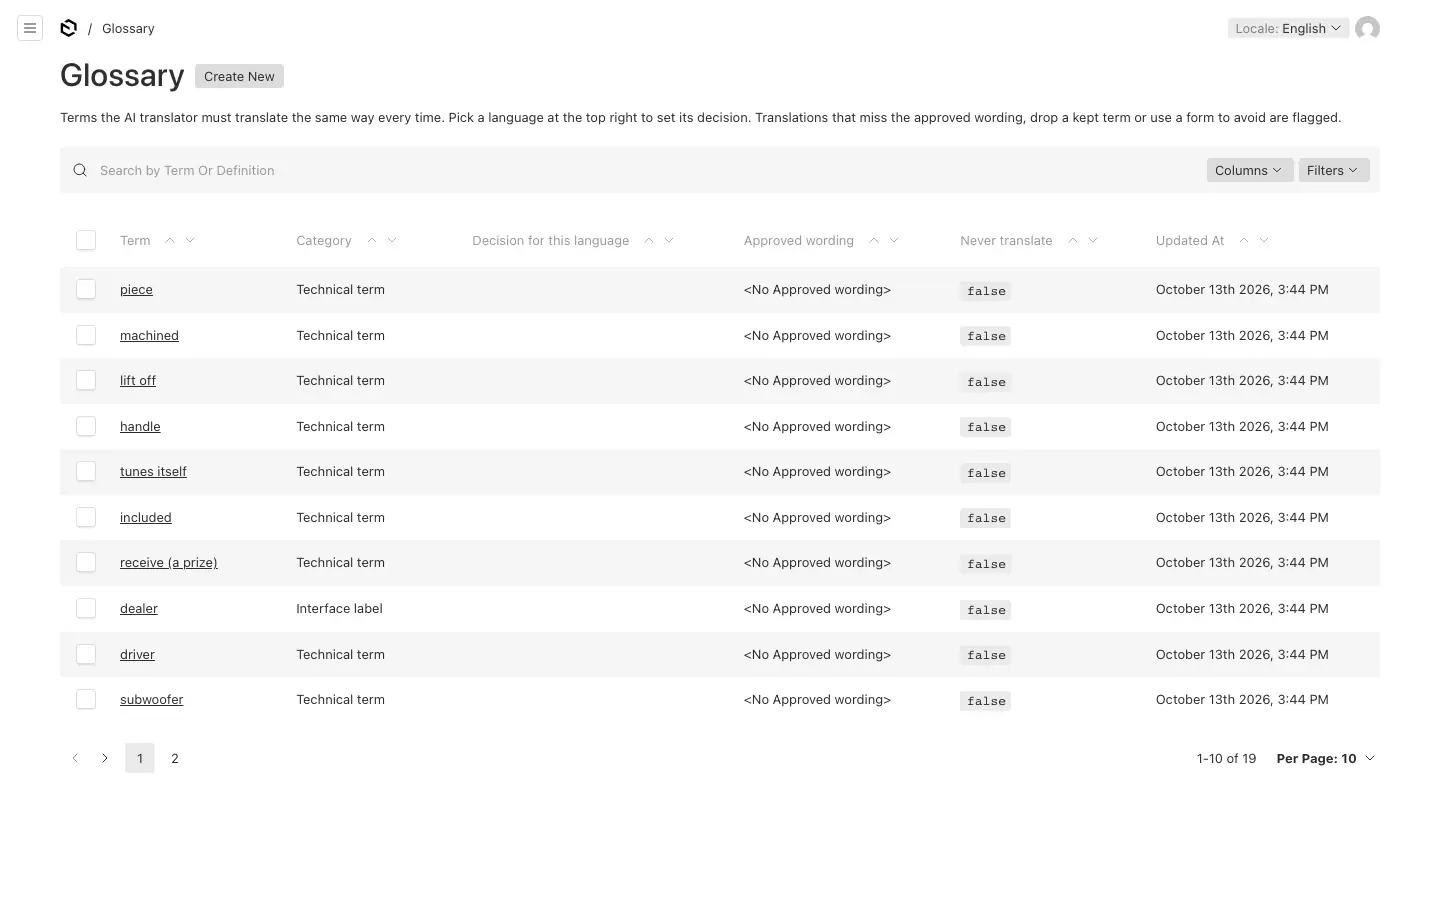Image resolution: width=1440 pixels, height=900 pixels.
Task: Open the Per Page 10 selector
Action: pyautogui.click(x=1326, y=758)
